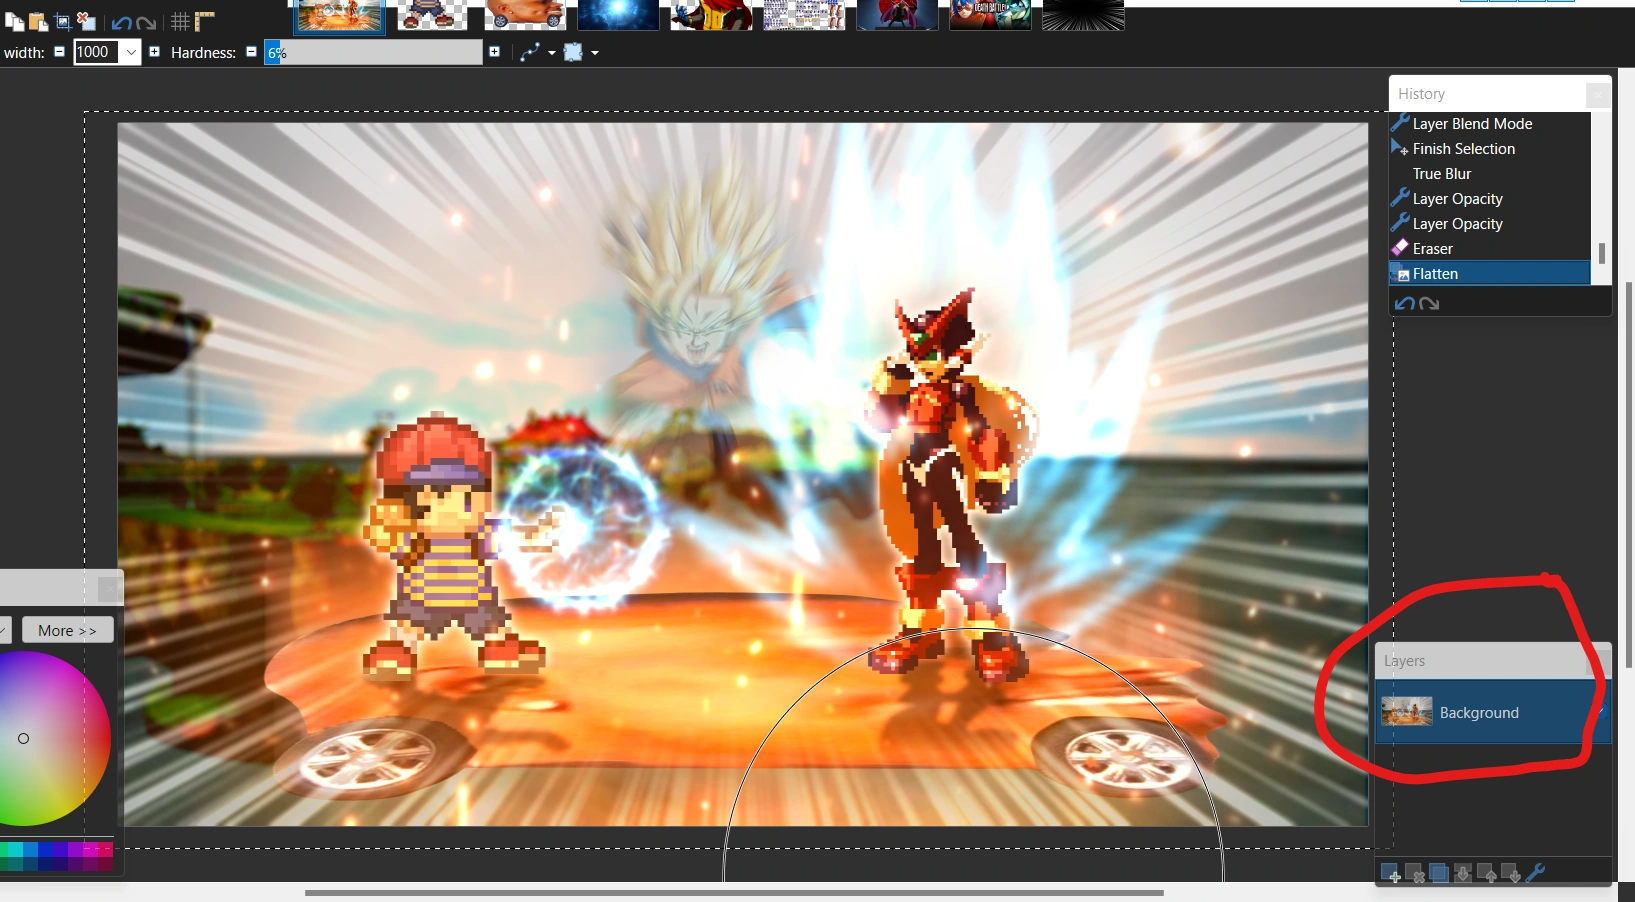Increase Hardness with plus button
This screenshot has height=902, width=1635.
click(x=494, y=52)
